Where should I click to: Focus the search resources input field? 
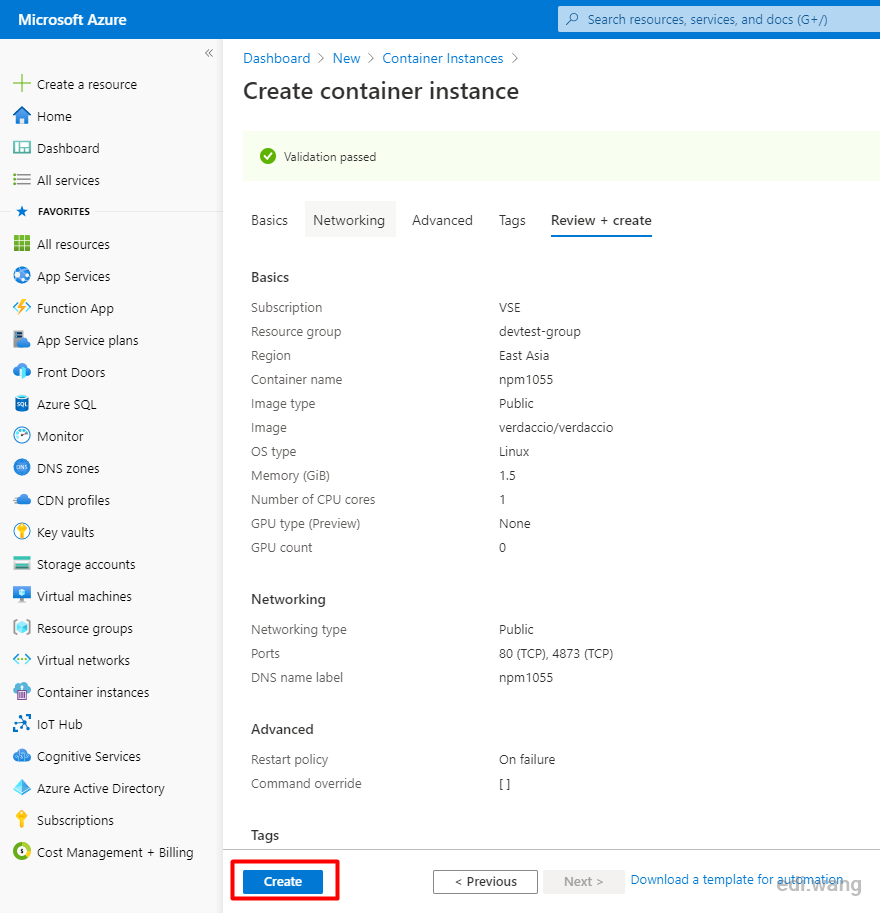(x=719, y=19)
